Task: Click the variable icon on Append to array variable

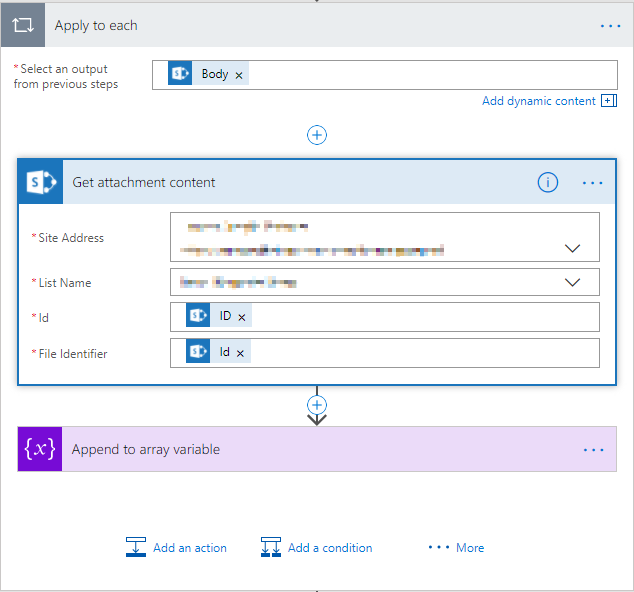Action: coord(40,449)
